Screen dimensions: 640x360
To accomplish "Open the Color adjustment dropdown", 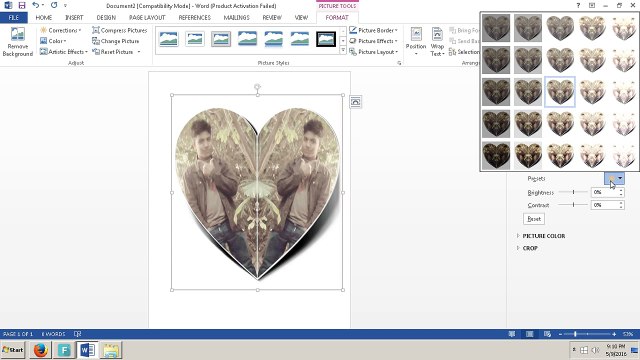I will 53,41.
